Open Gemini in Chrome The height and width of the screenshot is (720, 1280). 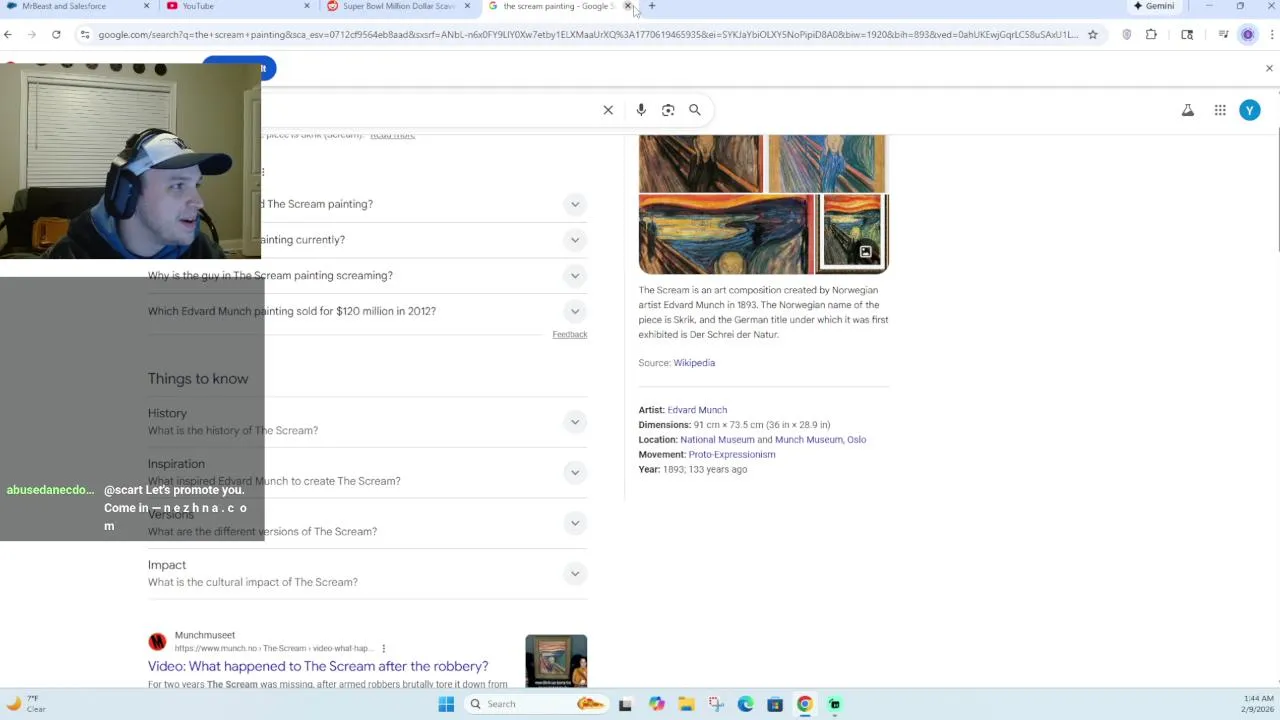[1154, 6]
